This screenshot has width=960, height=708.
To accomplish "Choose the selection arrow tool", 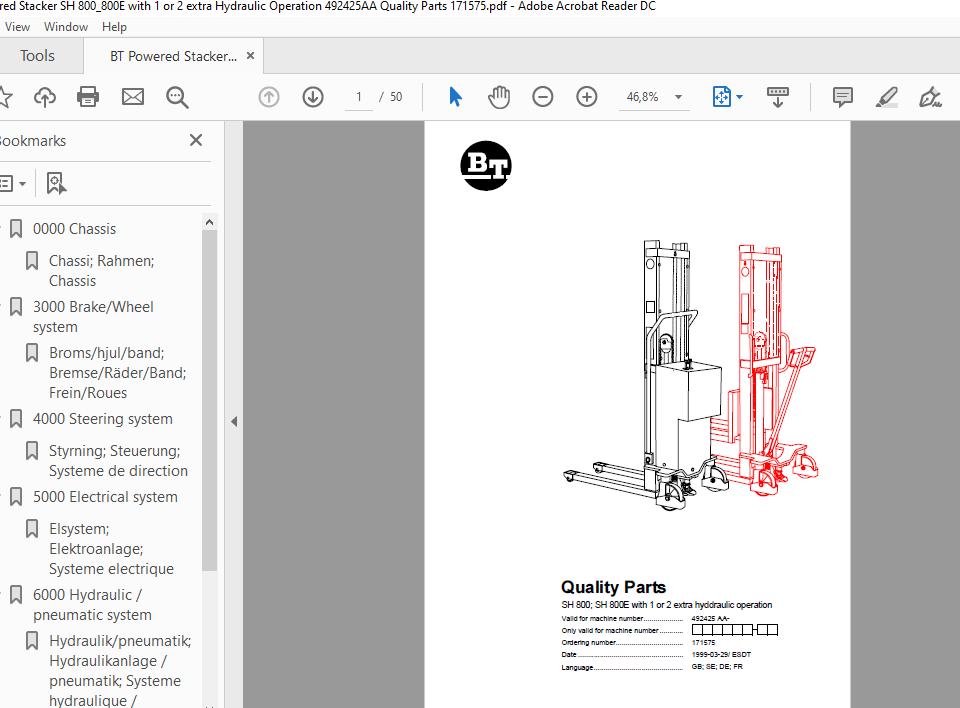I will tap(456, 97).
